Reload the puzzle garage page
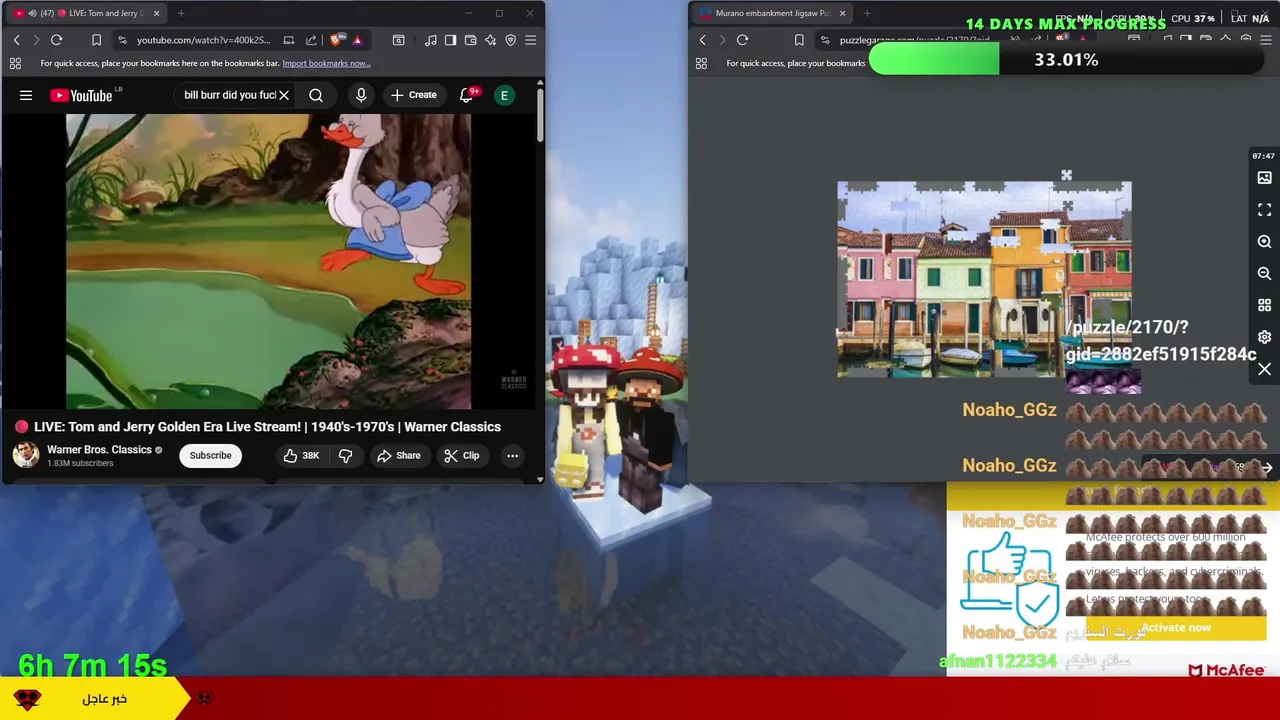The width and height of the screenshot is (1280, 720). 743,40
